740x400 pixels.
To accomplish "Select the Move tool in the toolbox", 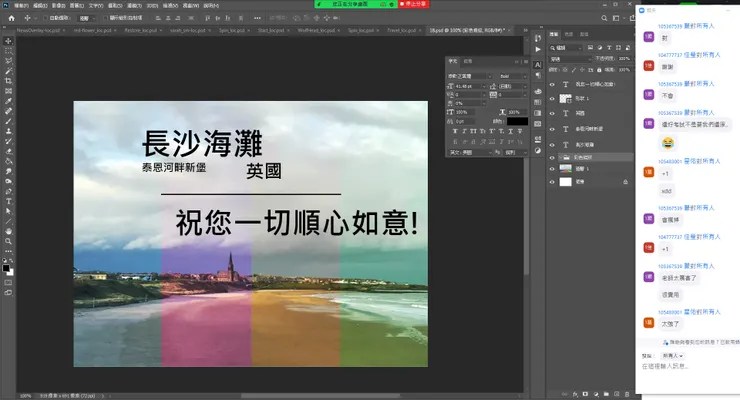I will point(8,41).
